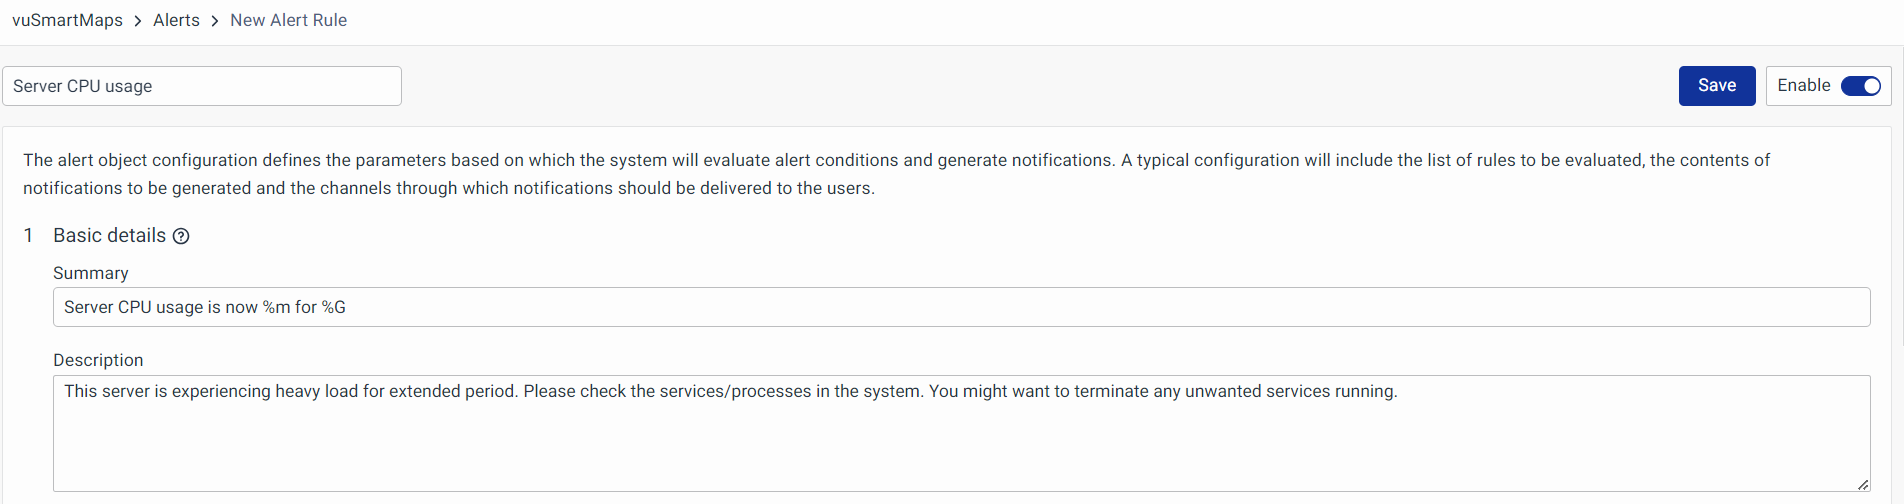Save the alert rule
Screen dimensions: 1904x504
(x=1716, y=86)
